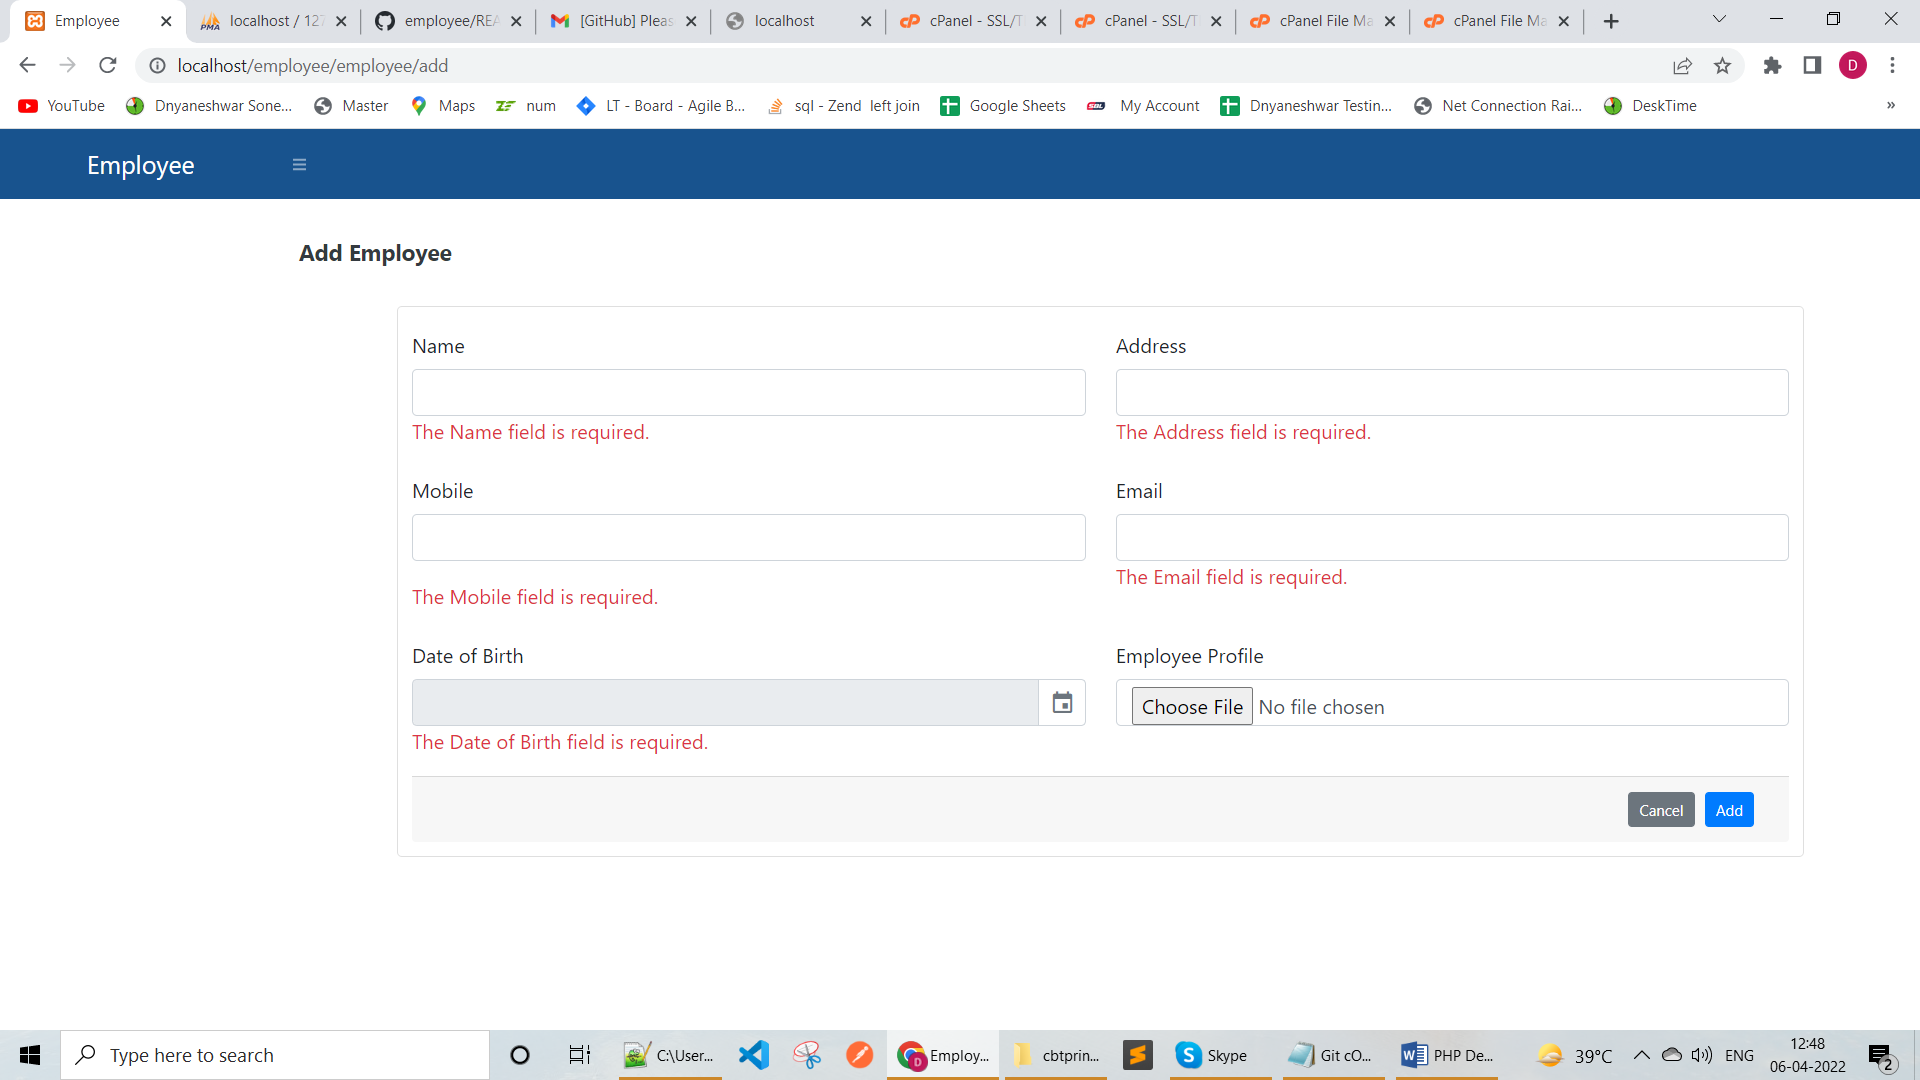
Task: Switch to the [GitHub] Gmail tab
Action: point(623,21)
